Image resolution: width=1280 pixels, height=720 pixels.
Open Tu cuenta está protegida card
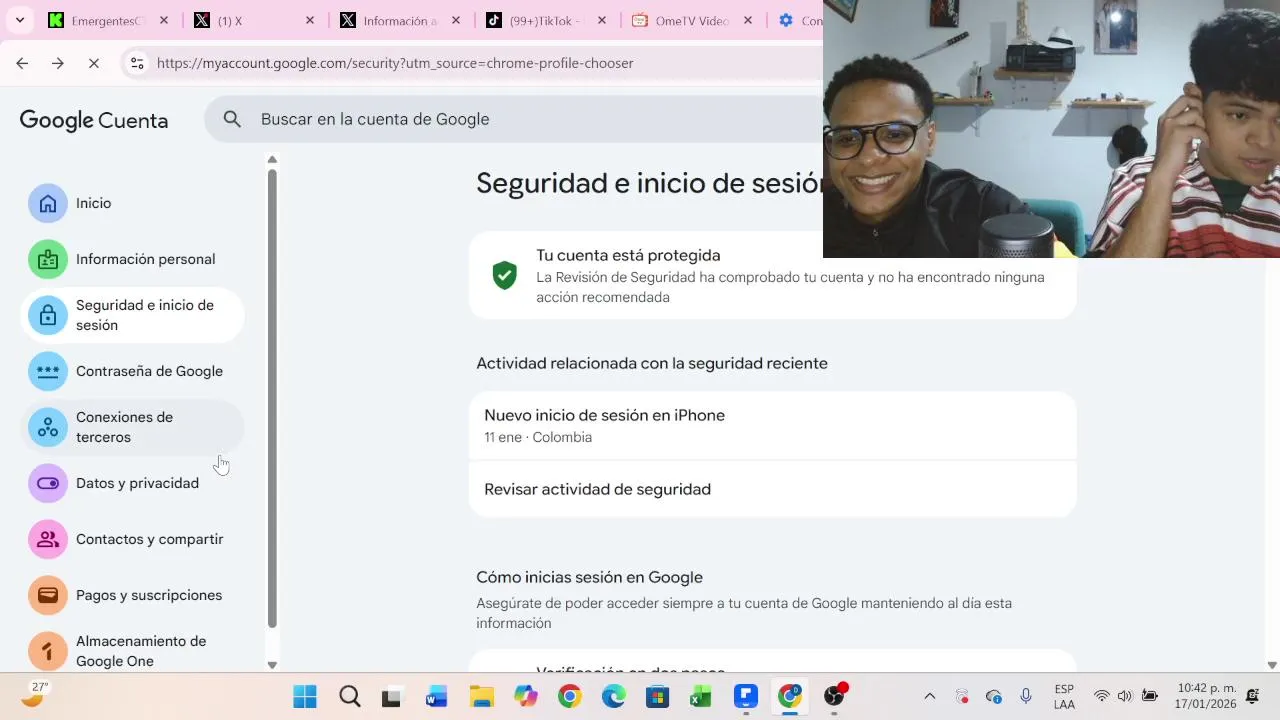click(x=772, y=275)
